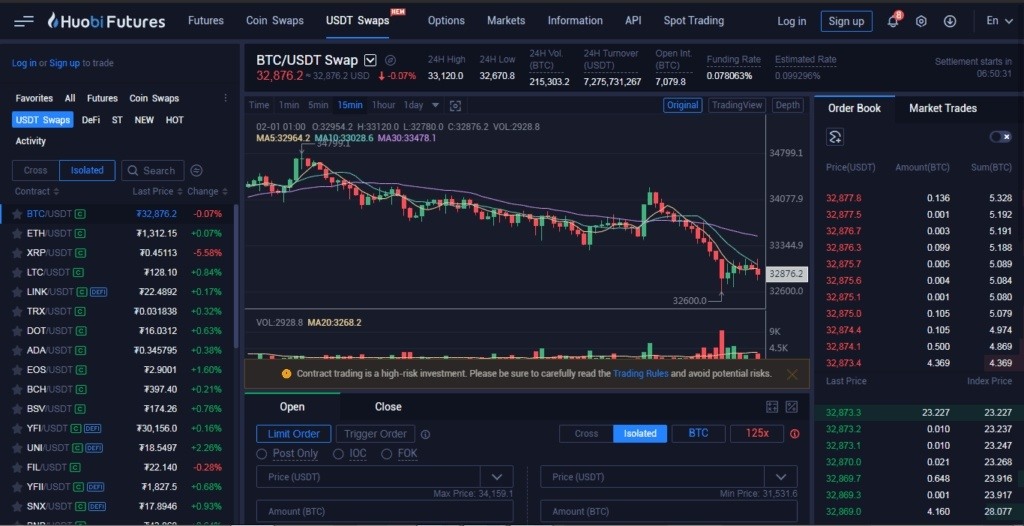Close the risk warning banner

tap(792, 374)
